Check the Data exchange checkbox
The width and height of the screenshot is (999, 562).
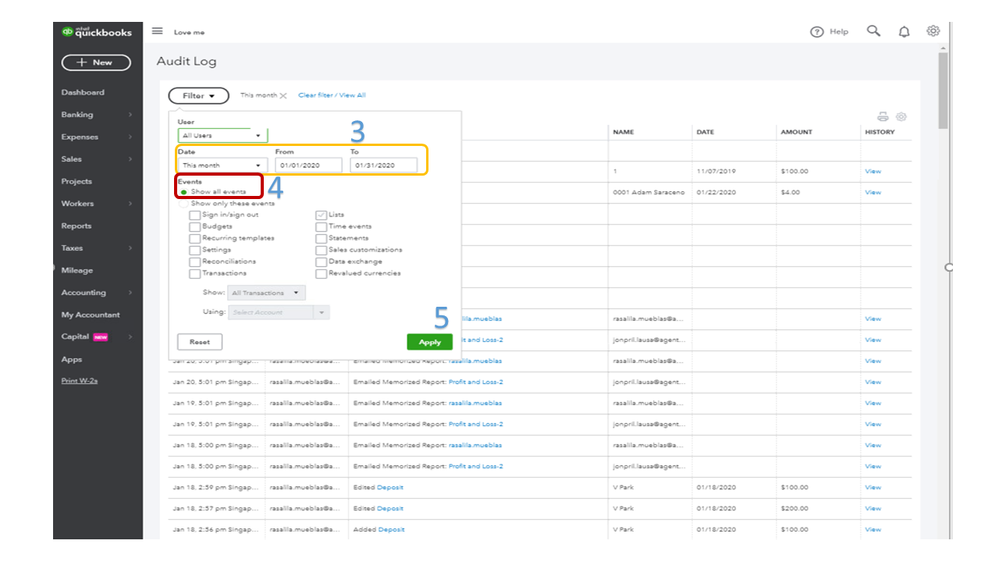(321, 262)
